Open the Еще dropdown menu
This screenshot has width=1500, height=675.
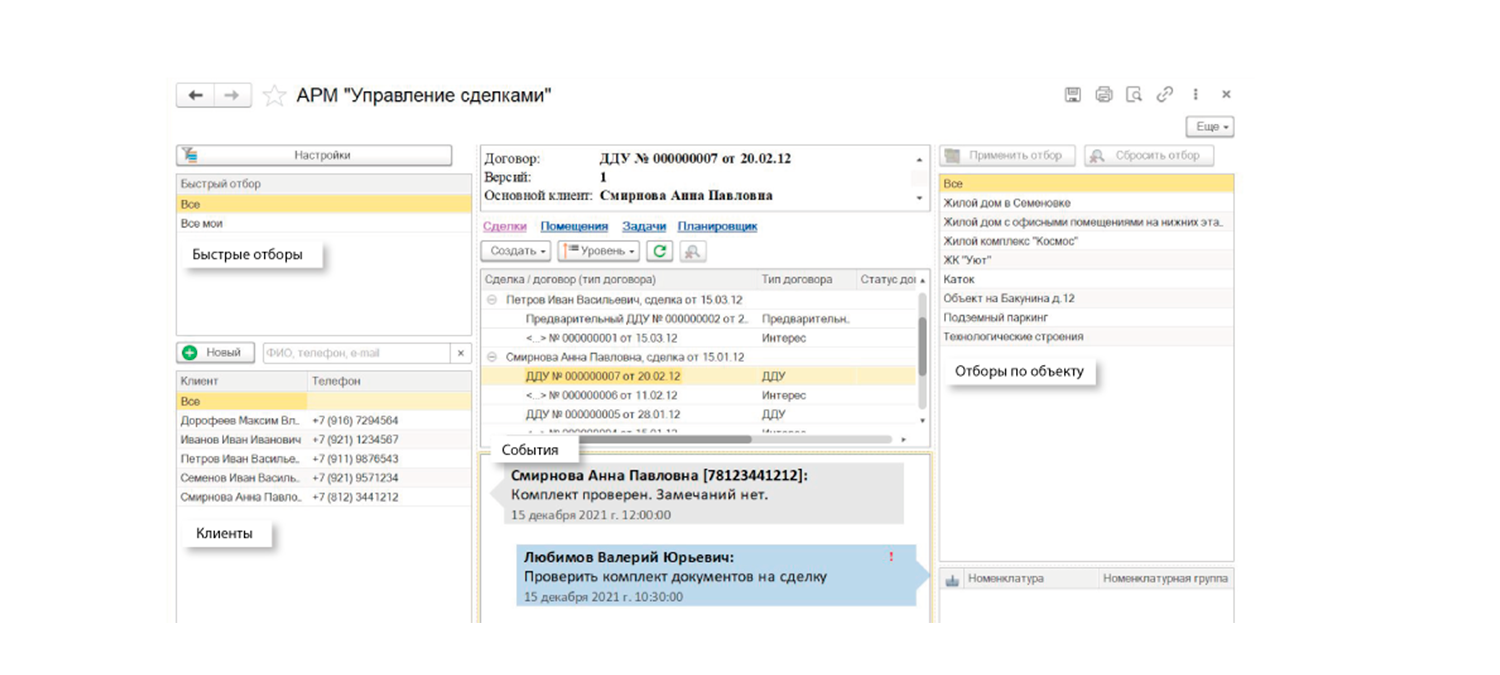(x=1210, y=127)
